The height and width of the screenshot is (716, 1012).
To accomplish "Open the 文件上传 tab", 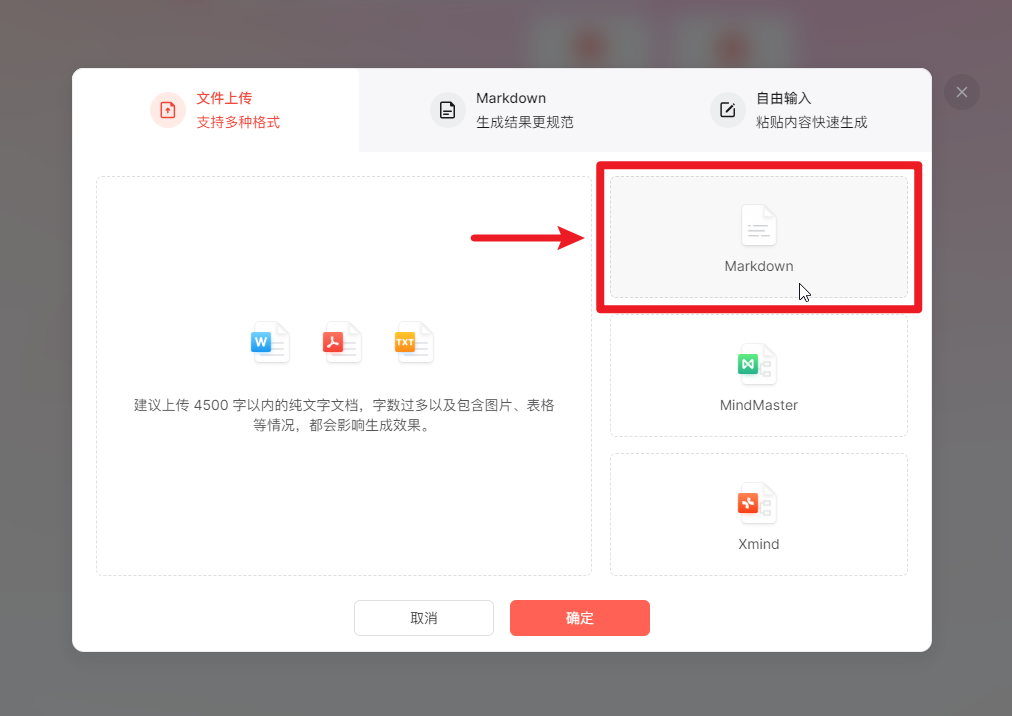I will 214,108.
